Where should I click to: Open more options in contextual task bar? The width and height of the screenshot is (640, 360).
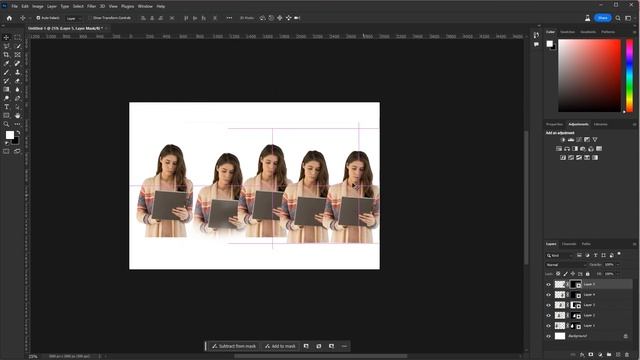point(344,346)
